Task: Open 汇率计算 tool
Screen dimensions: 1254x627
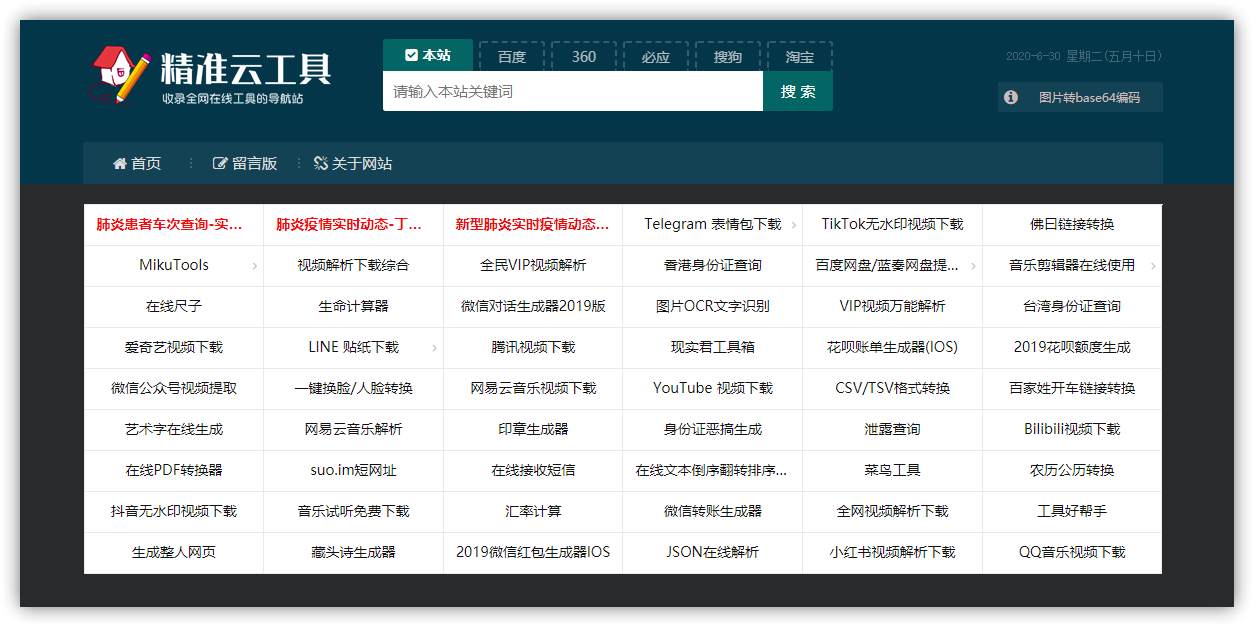Action: [533, 512]
